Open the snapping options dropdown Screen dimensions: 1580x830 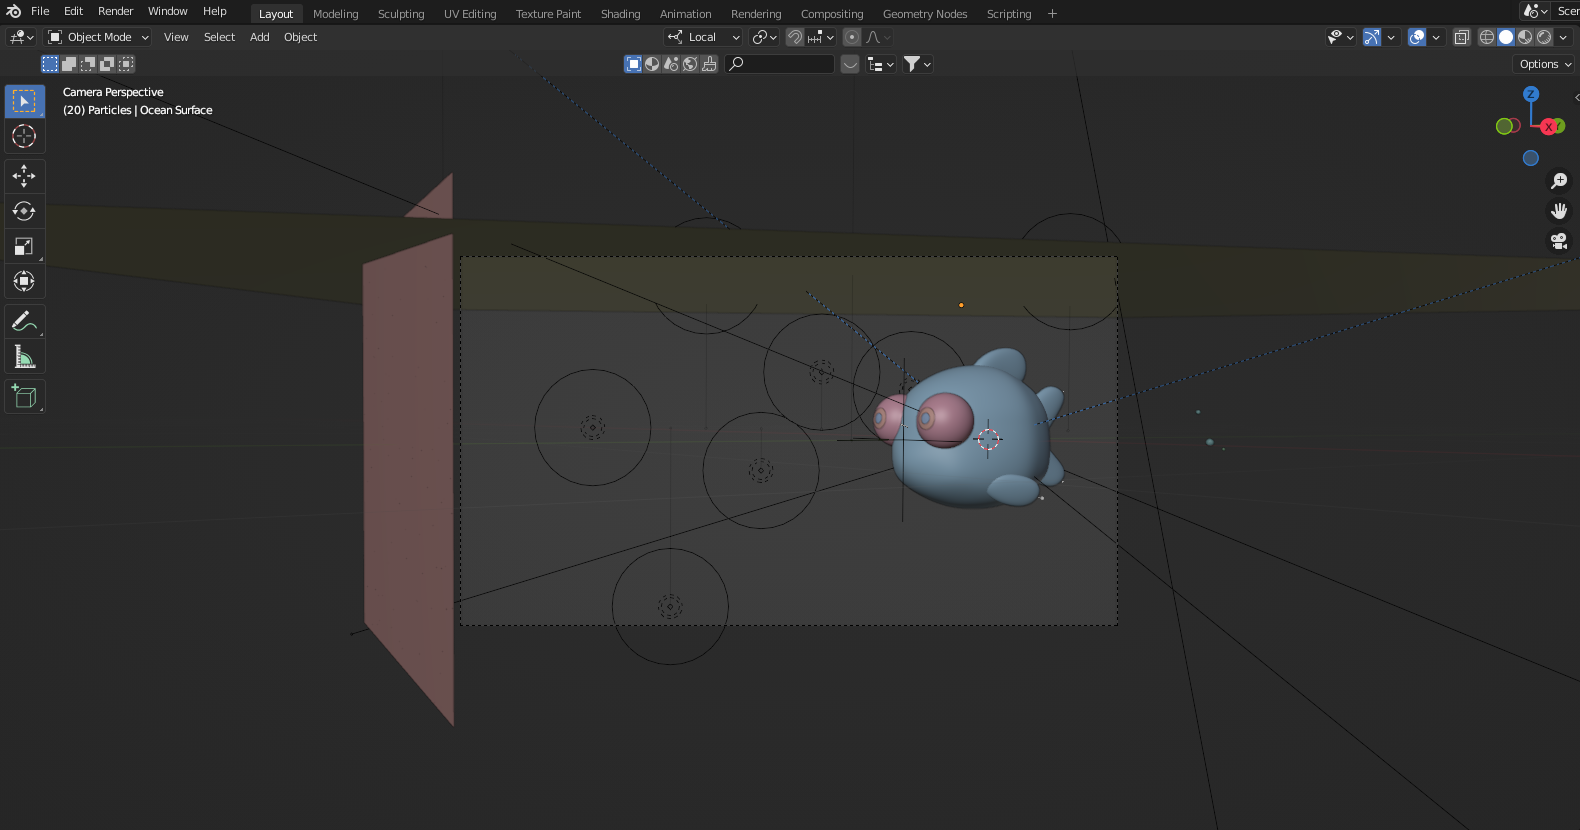(x=821, y=37)
